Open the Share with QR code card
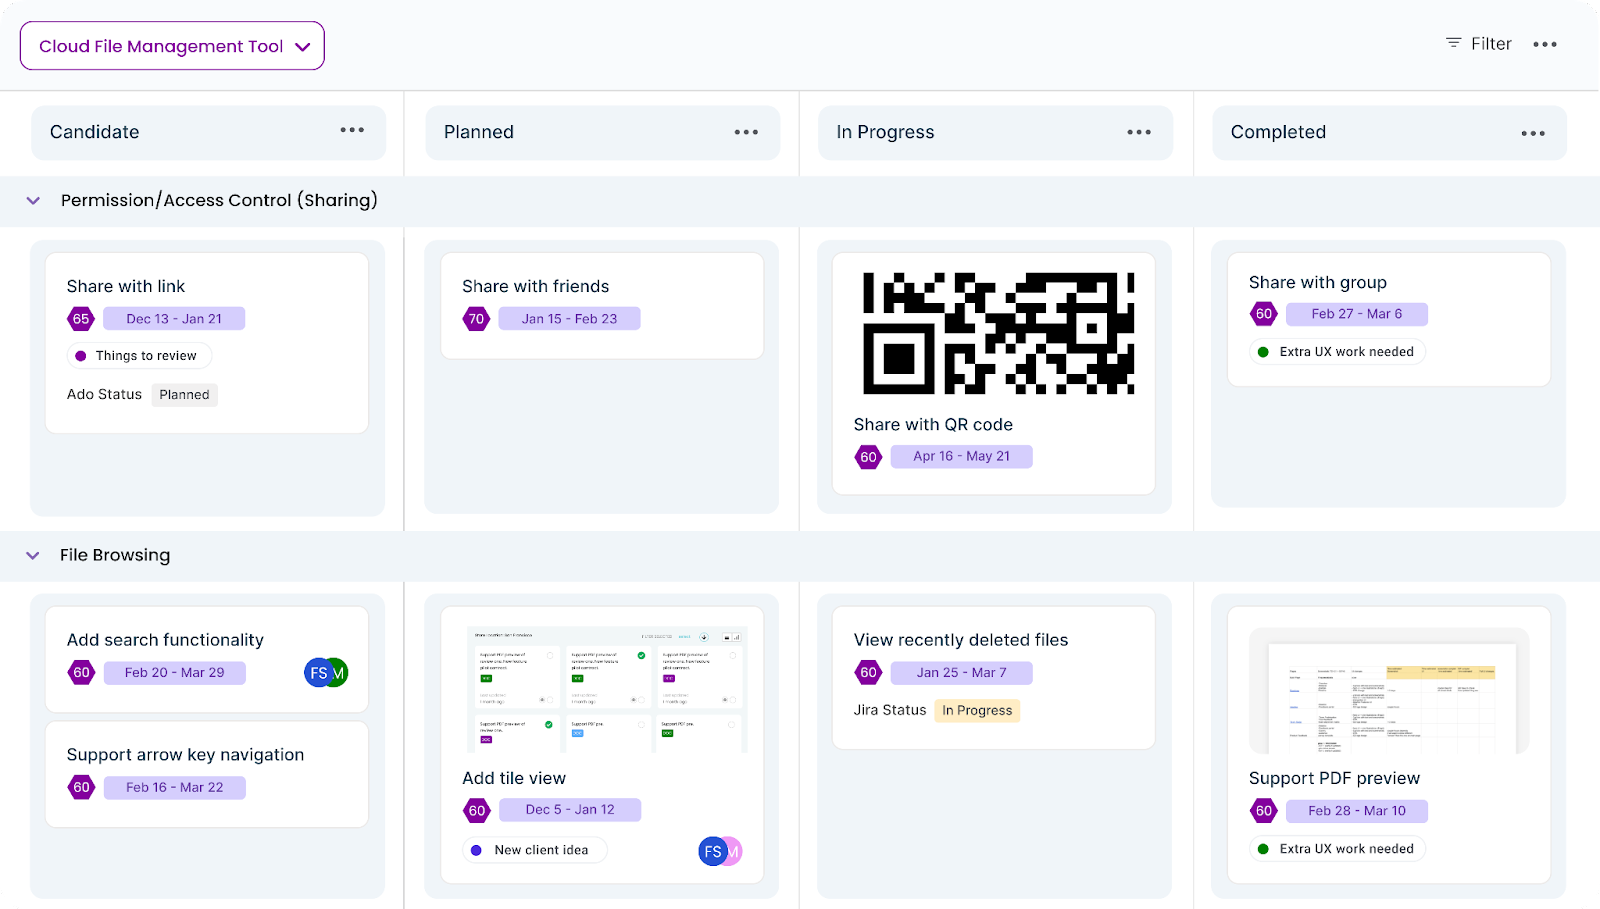 pyautogui.click(x=994, y=374)
